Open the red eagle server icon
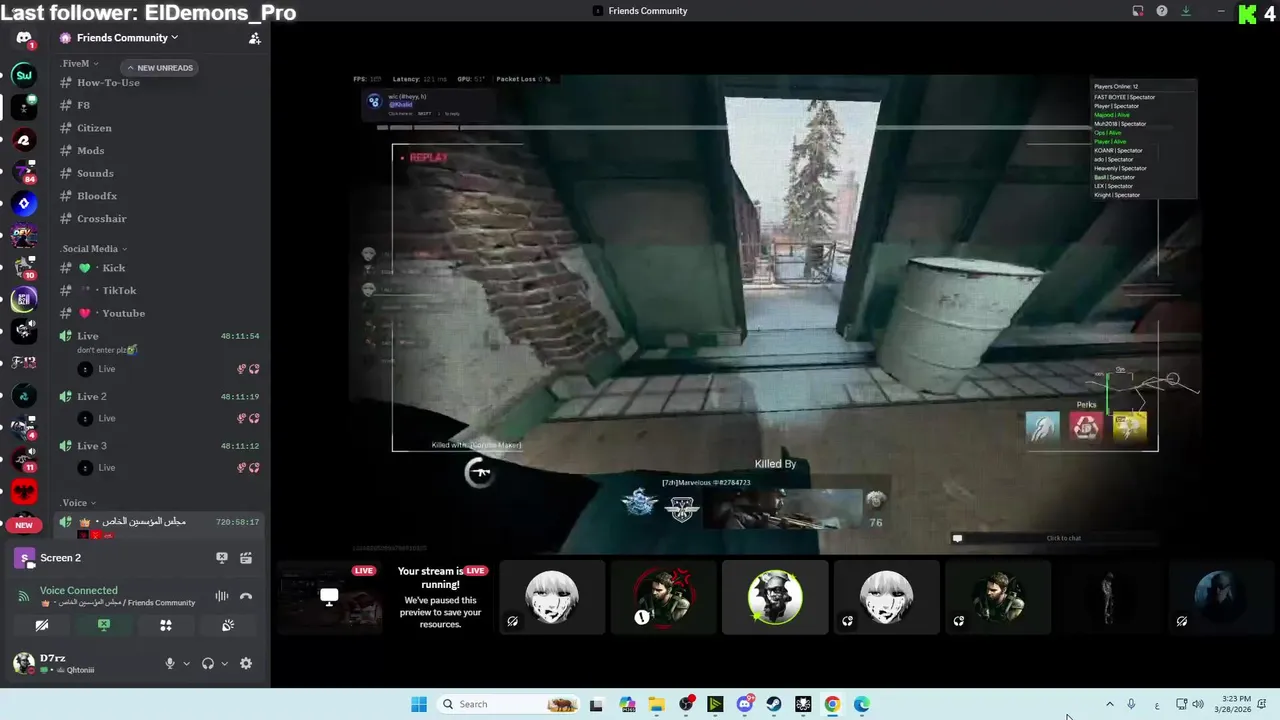Viewport: 1280px width, 720px height. (x=24, y=491)
